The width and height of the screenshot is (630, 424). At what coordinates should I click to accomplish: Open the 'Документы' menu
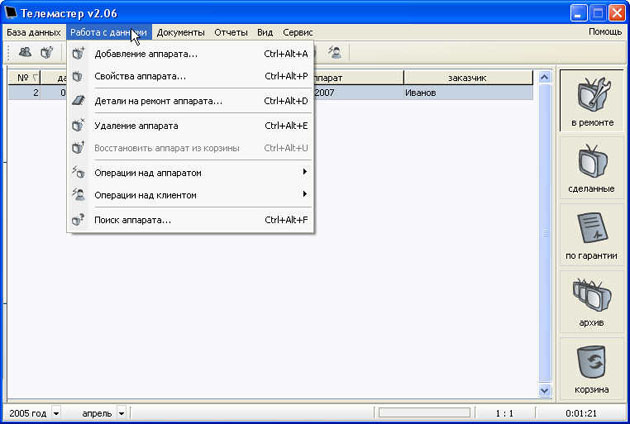[x=180, y=32]
